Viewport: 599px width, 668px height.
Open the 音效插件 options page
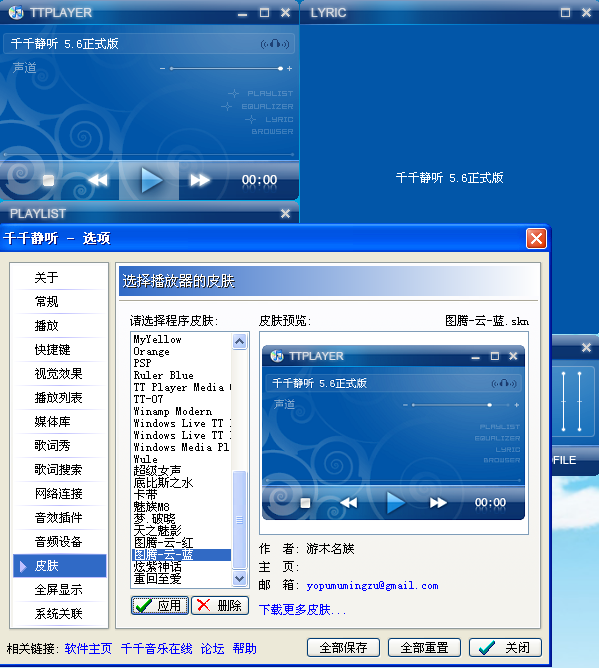pyautogui.click(x=60, y=518)
